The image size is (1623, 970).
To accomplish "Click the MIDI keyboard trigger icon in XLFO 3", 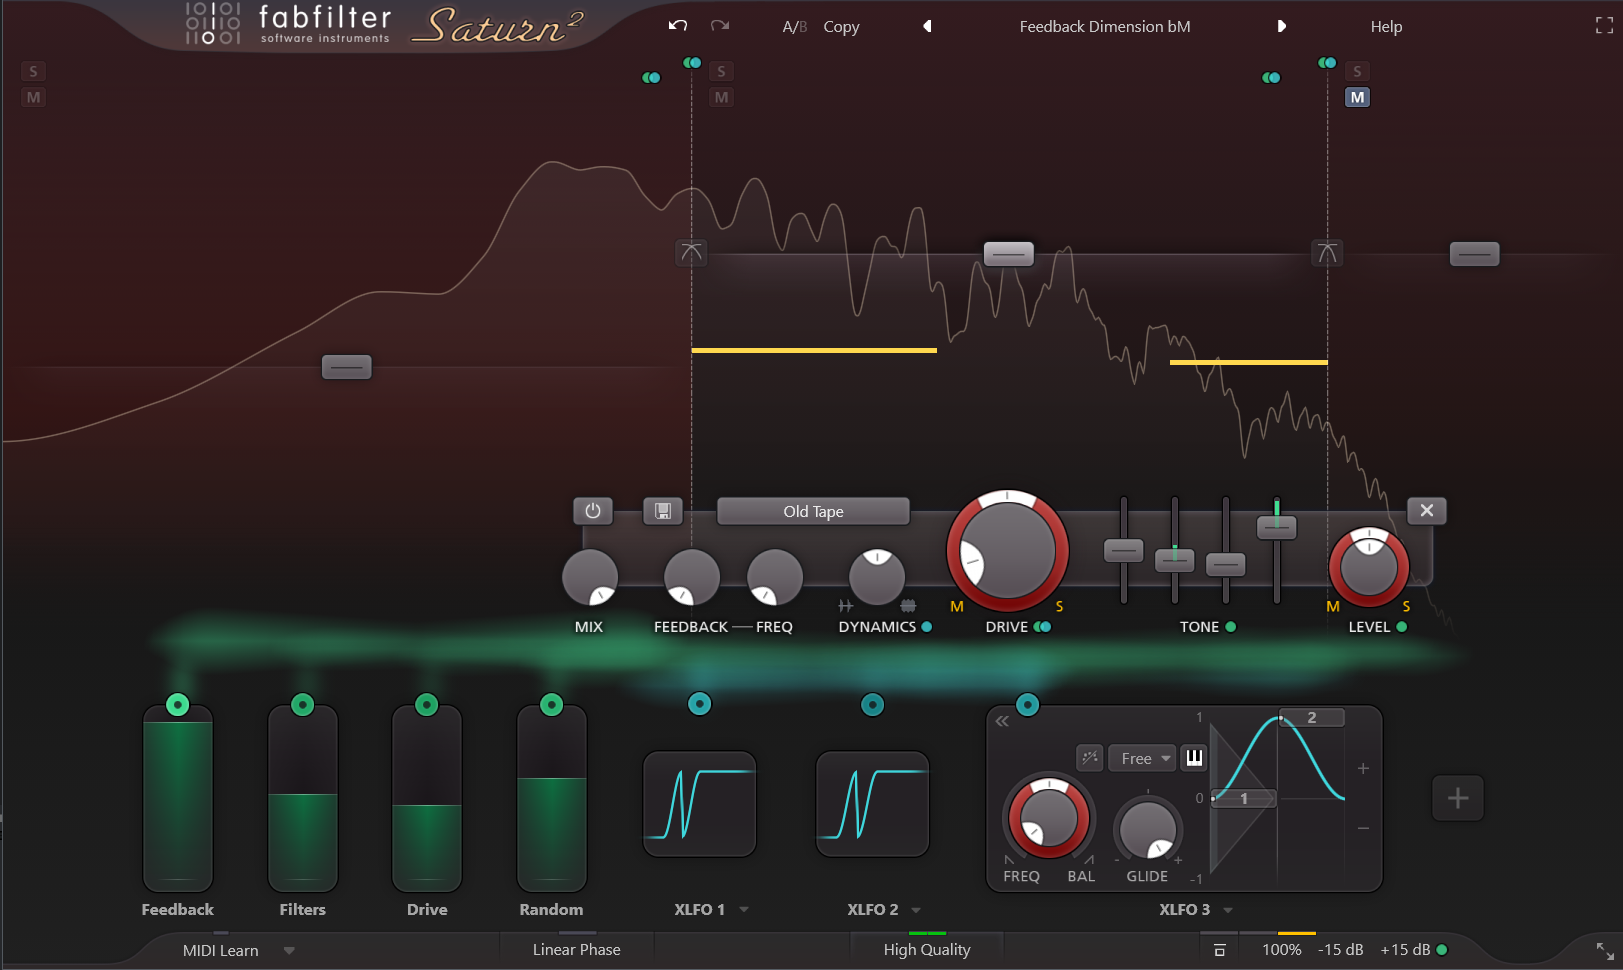I will click(1193, 758).
